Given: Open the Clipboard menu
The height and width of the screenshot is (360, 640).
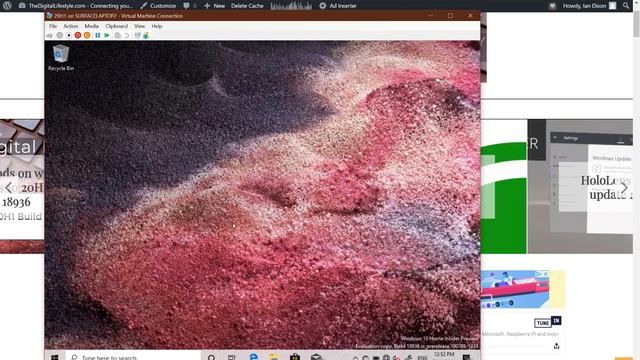Looking at the screenshot, I should 116,26.
